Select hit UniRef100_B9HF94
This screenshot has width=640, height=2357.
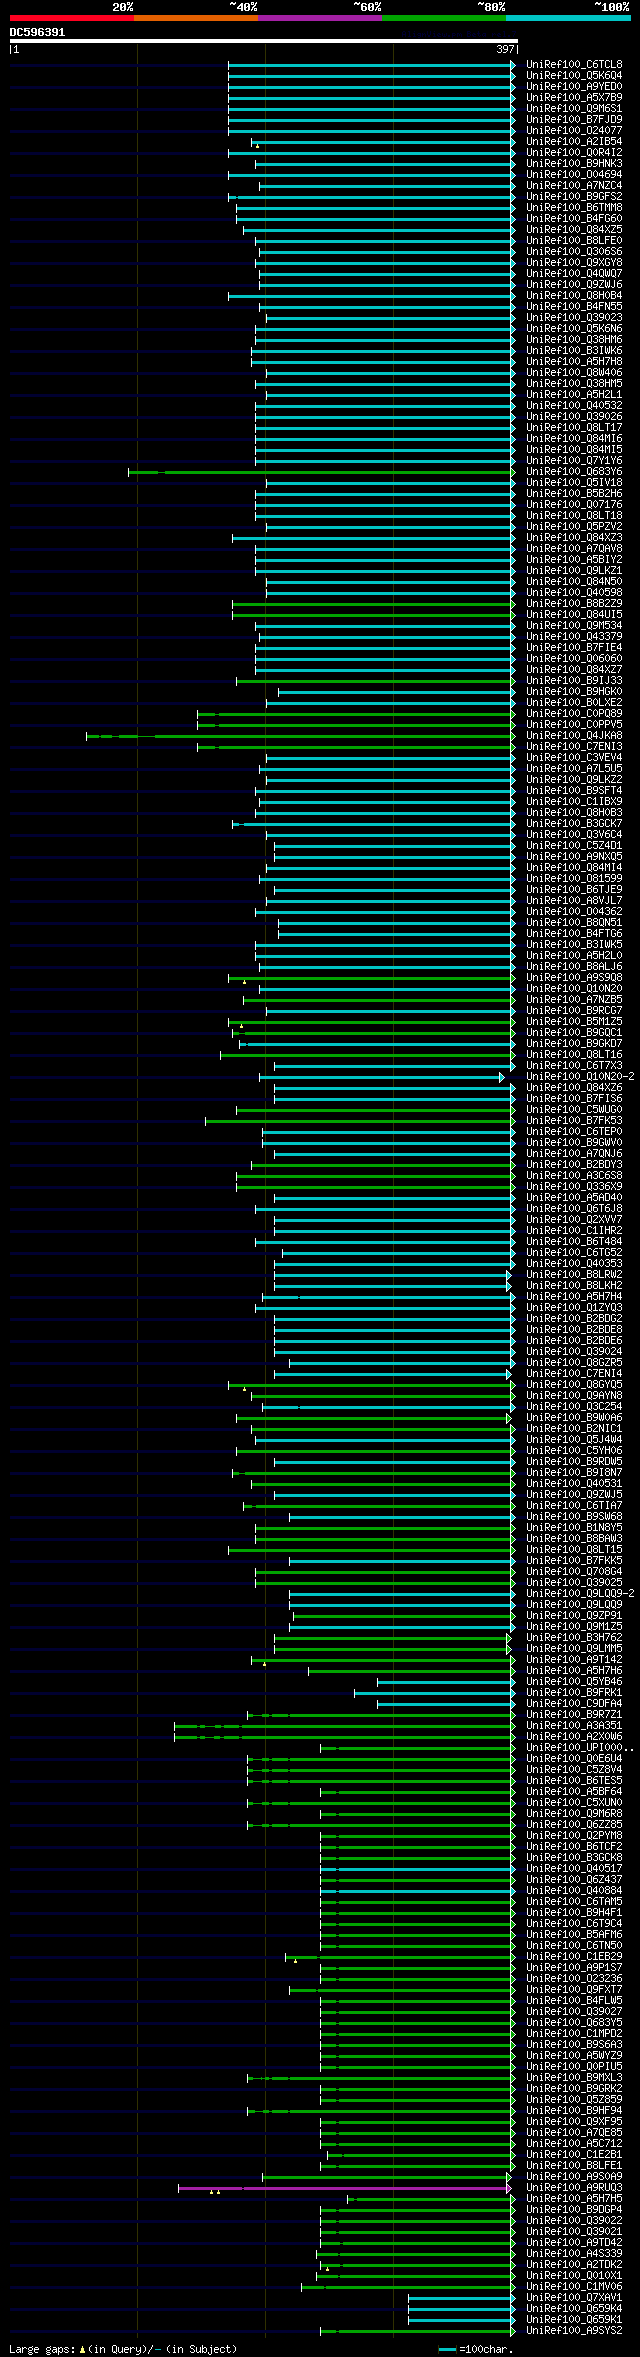coord(574,2111)
